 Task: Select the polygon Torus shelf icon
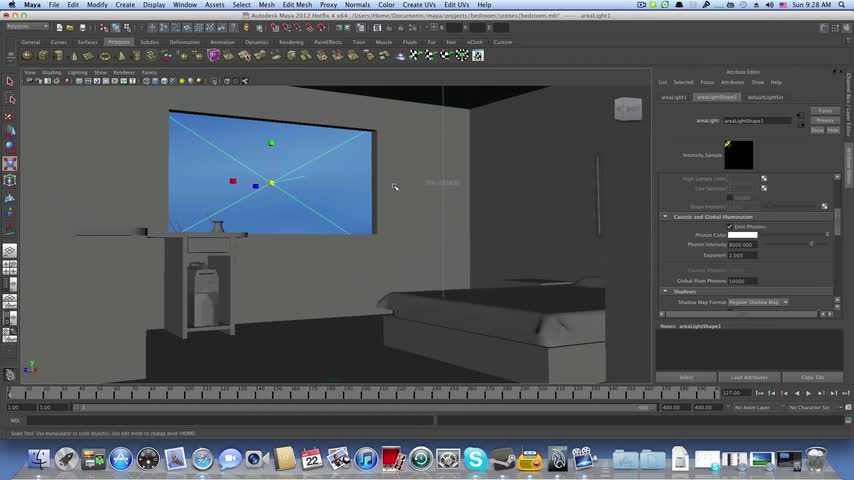tap(105, 56)
